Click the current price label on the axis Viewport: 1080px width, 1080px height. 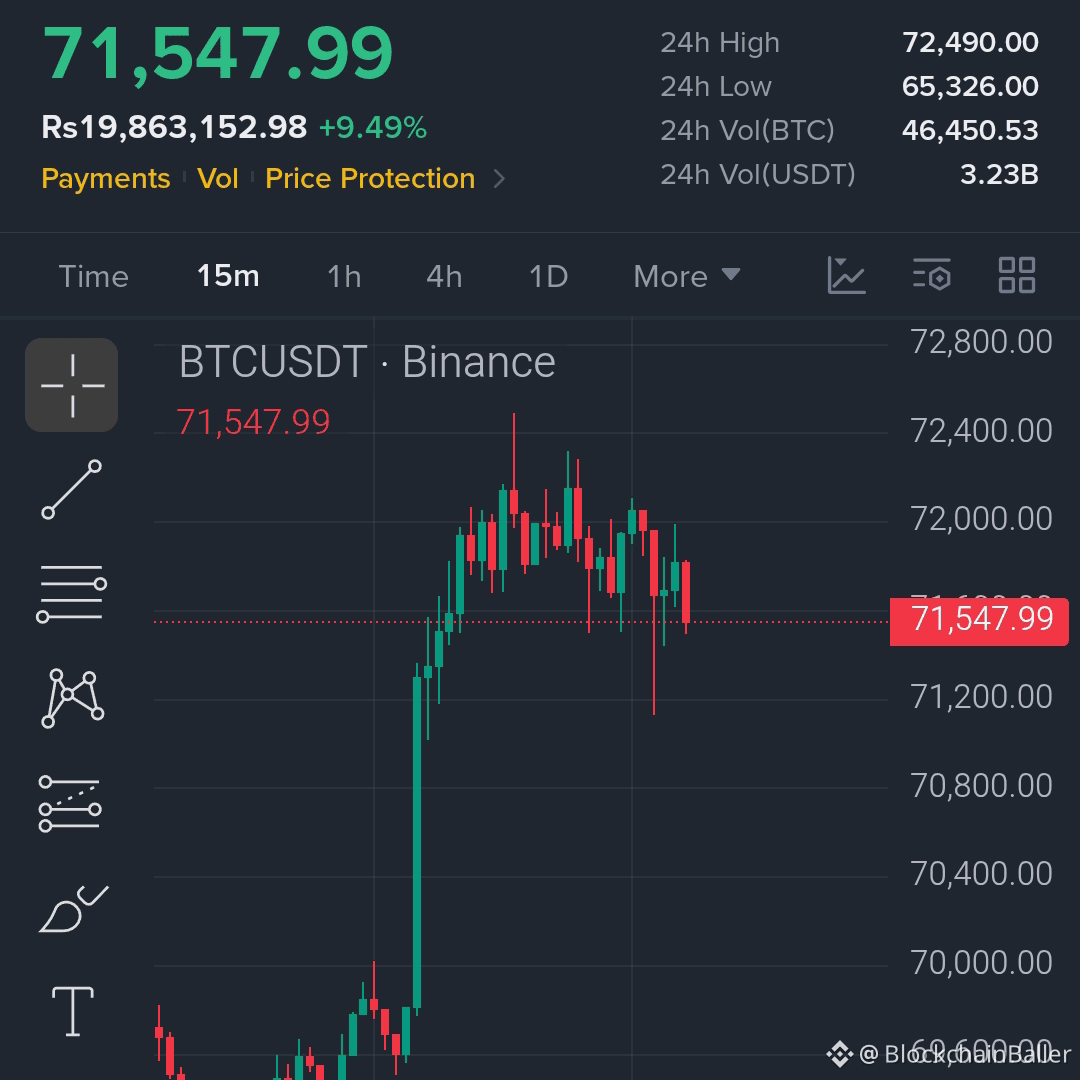[x=979, y=621]
